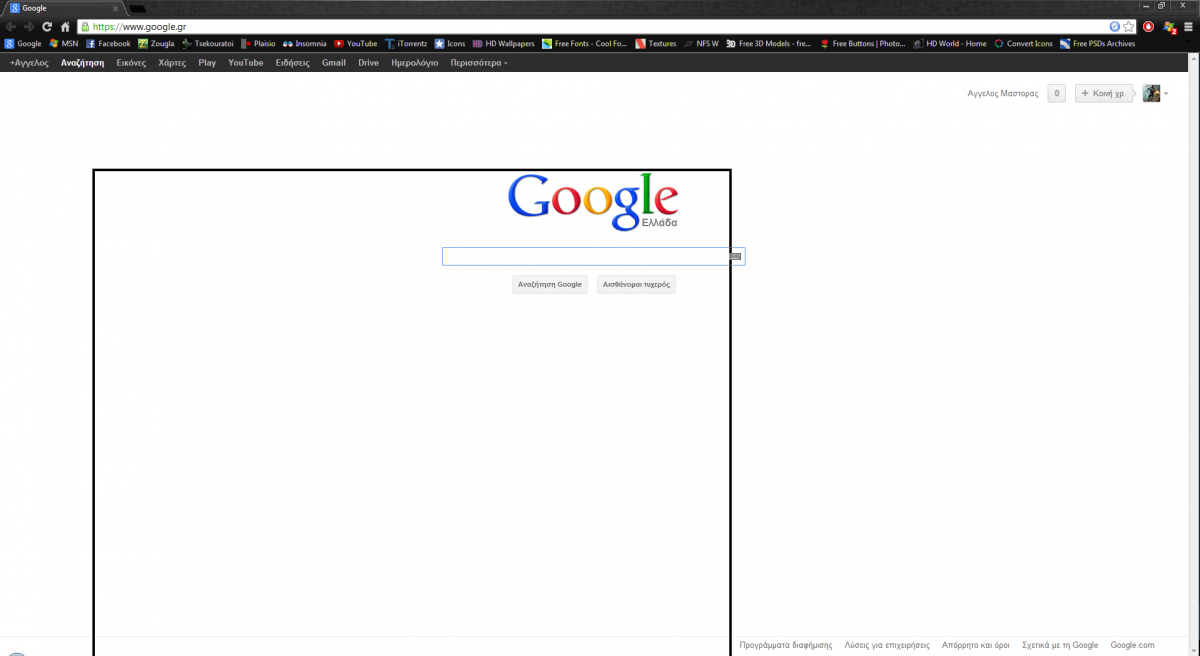Reload the current page
Screen dimensions: 1200x656
[47, 27]
